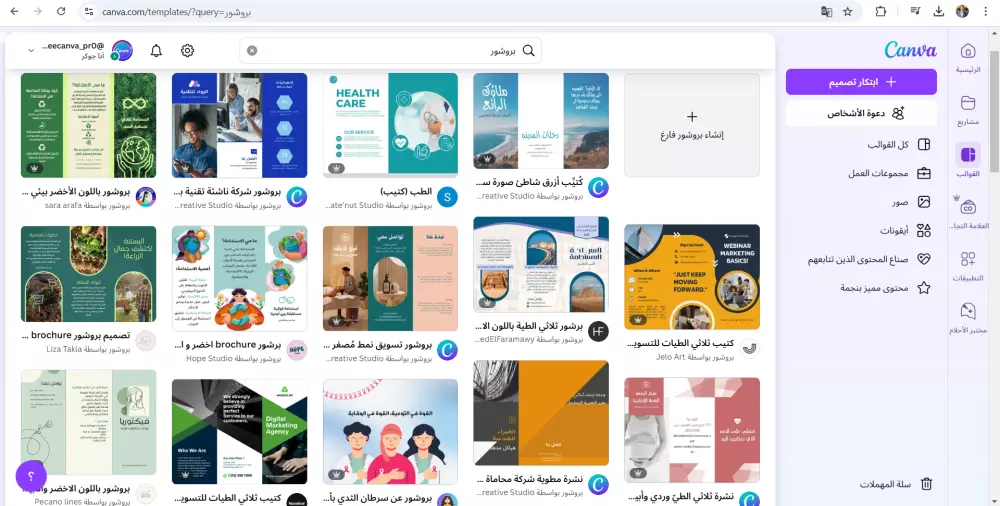Bookmark this page with the star icon
The height and width of the screenshot is (506, 1000).
[x=848, y=11]
